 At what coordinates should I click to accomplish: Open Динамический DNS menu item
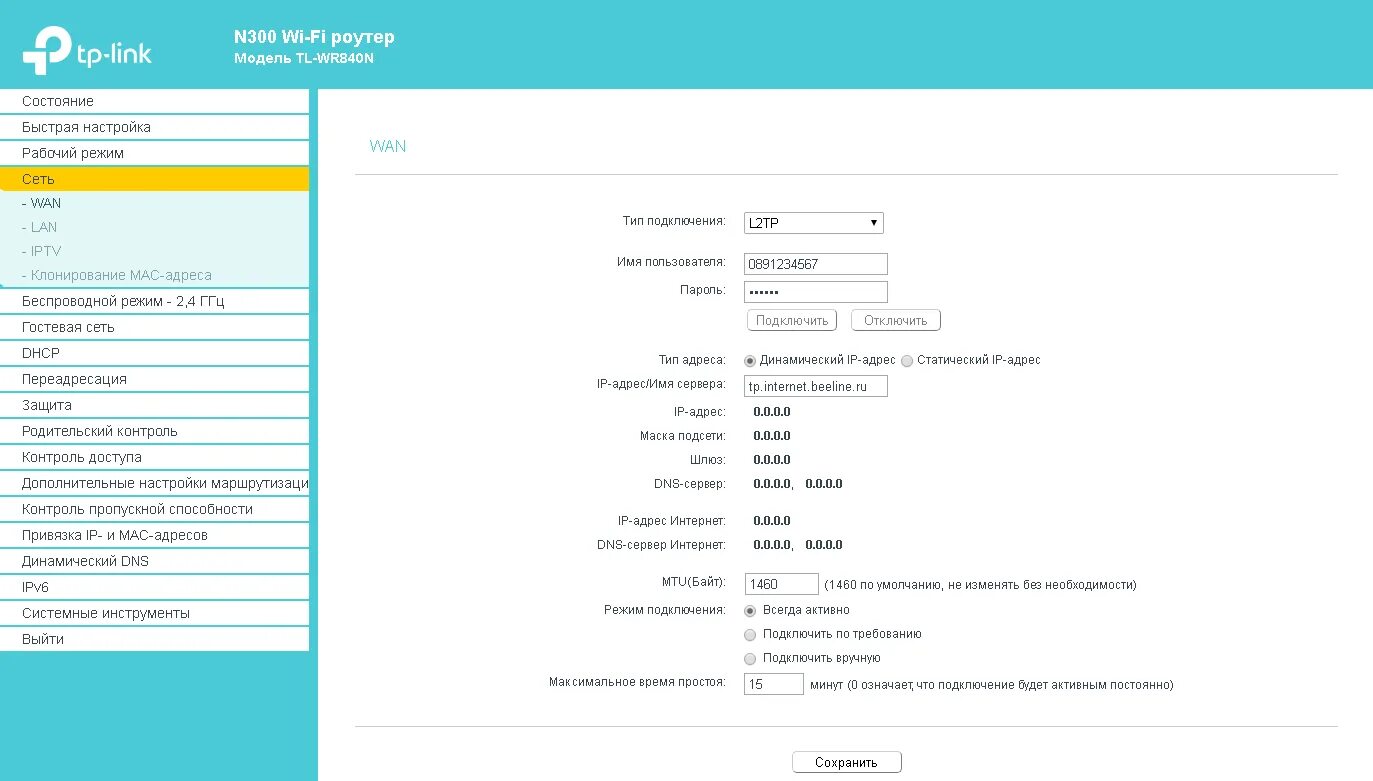pos(154,561)
